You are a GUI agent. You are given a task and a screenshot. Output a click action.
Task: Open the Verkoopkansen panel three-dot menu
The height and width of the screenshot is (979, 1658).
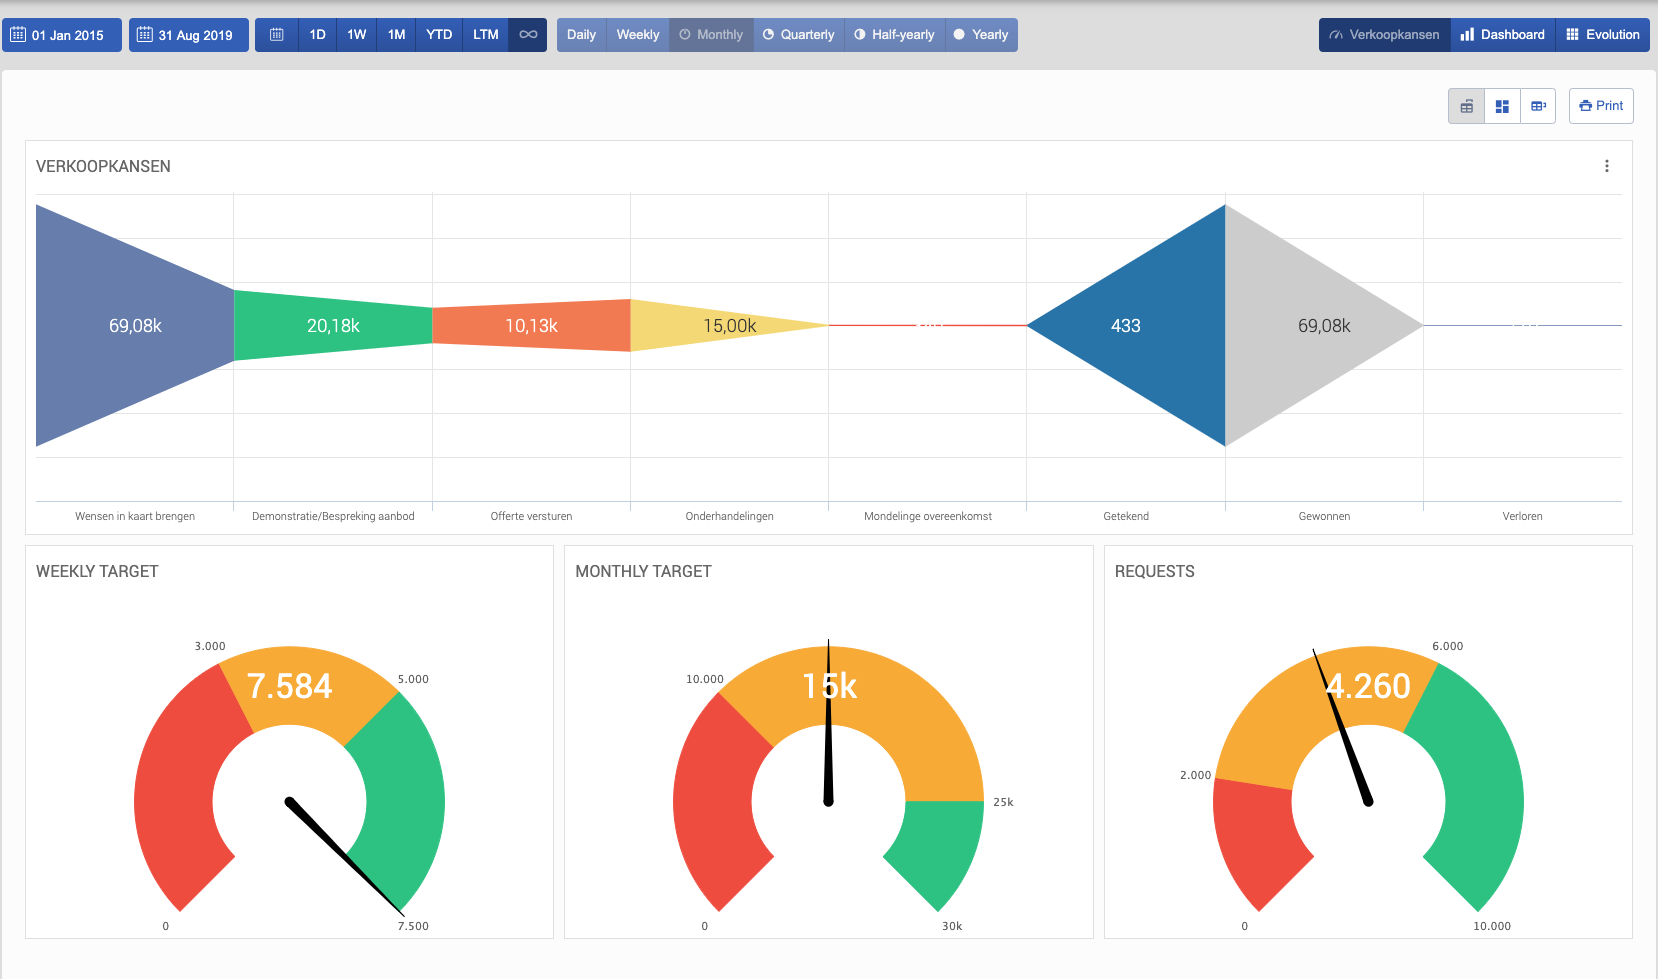tap(1606, 166)
